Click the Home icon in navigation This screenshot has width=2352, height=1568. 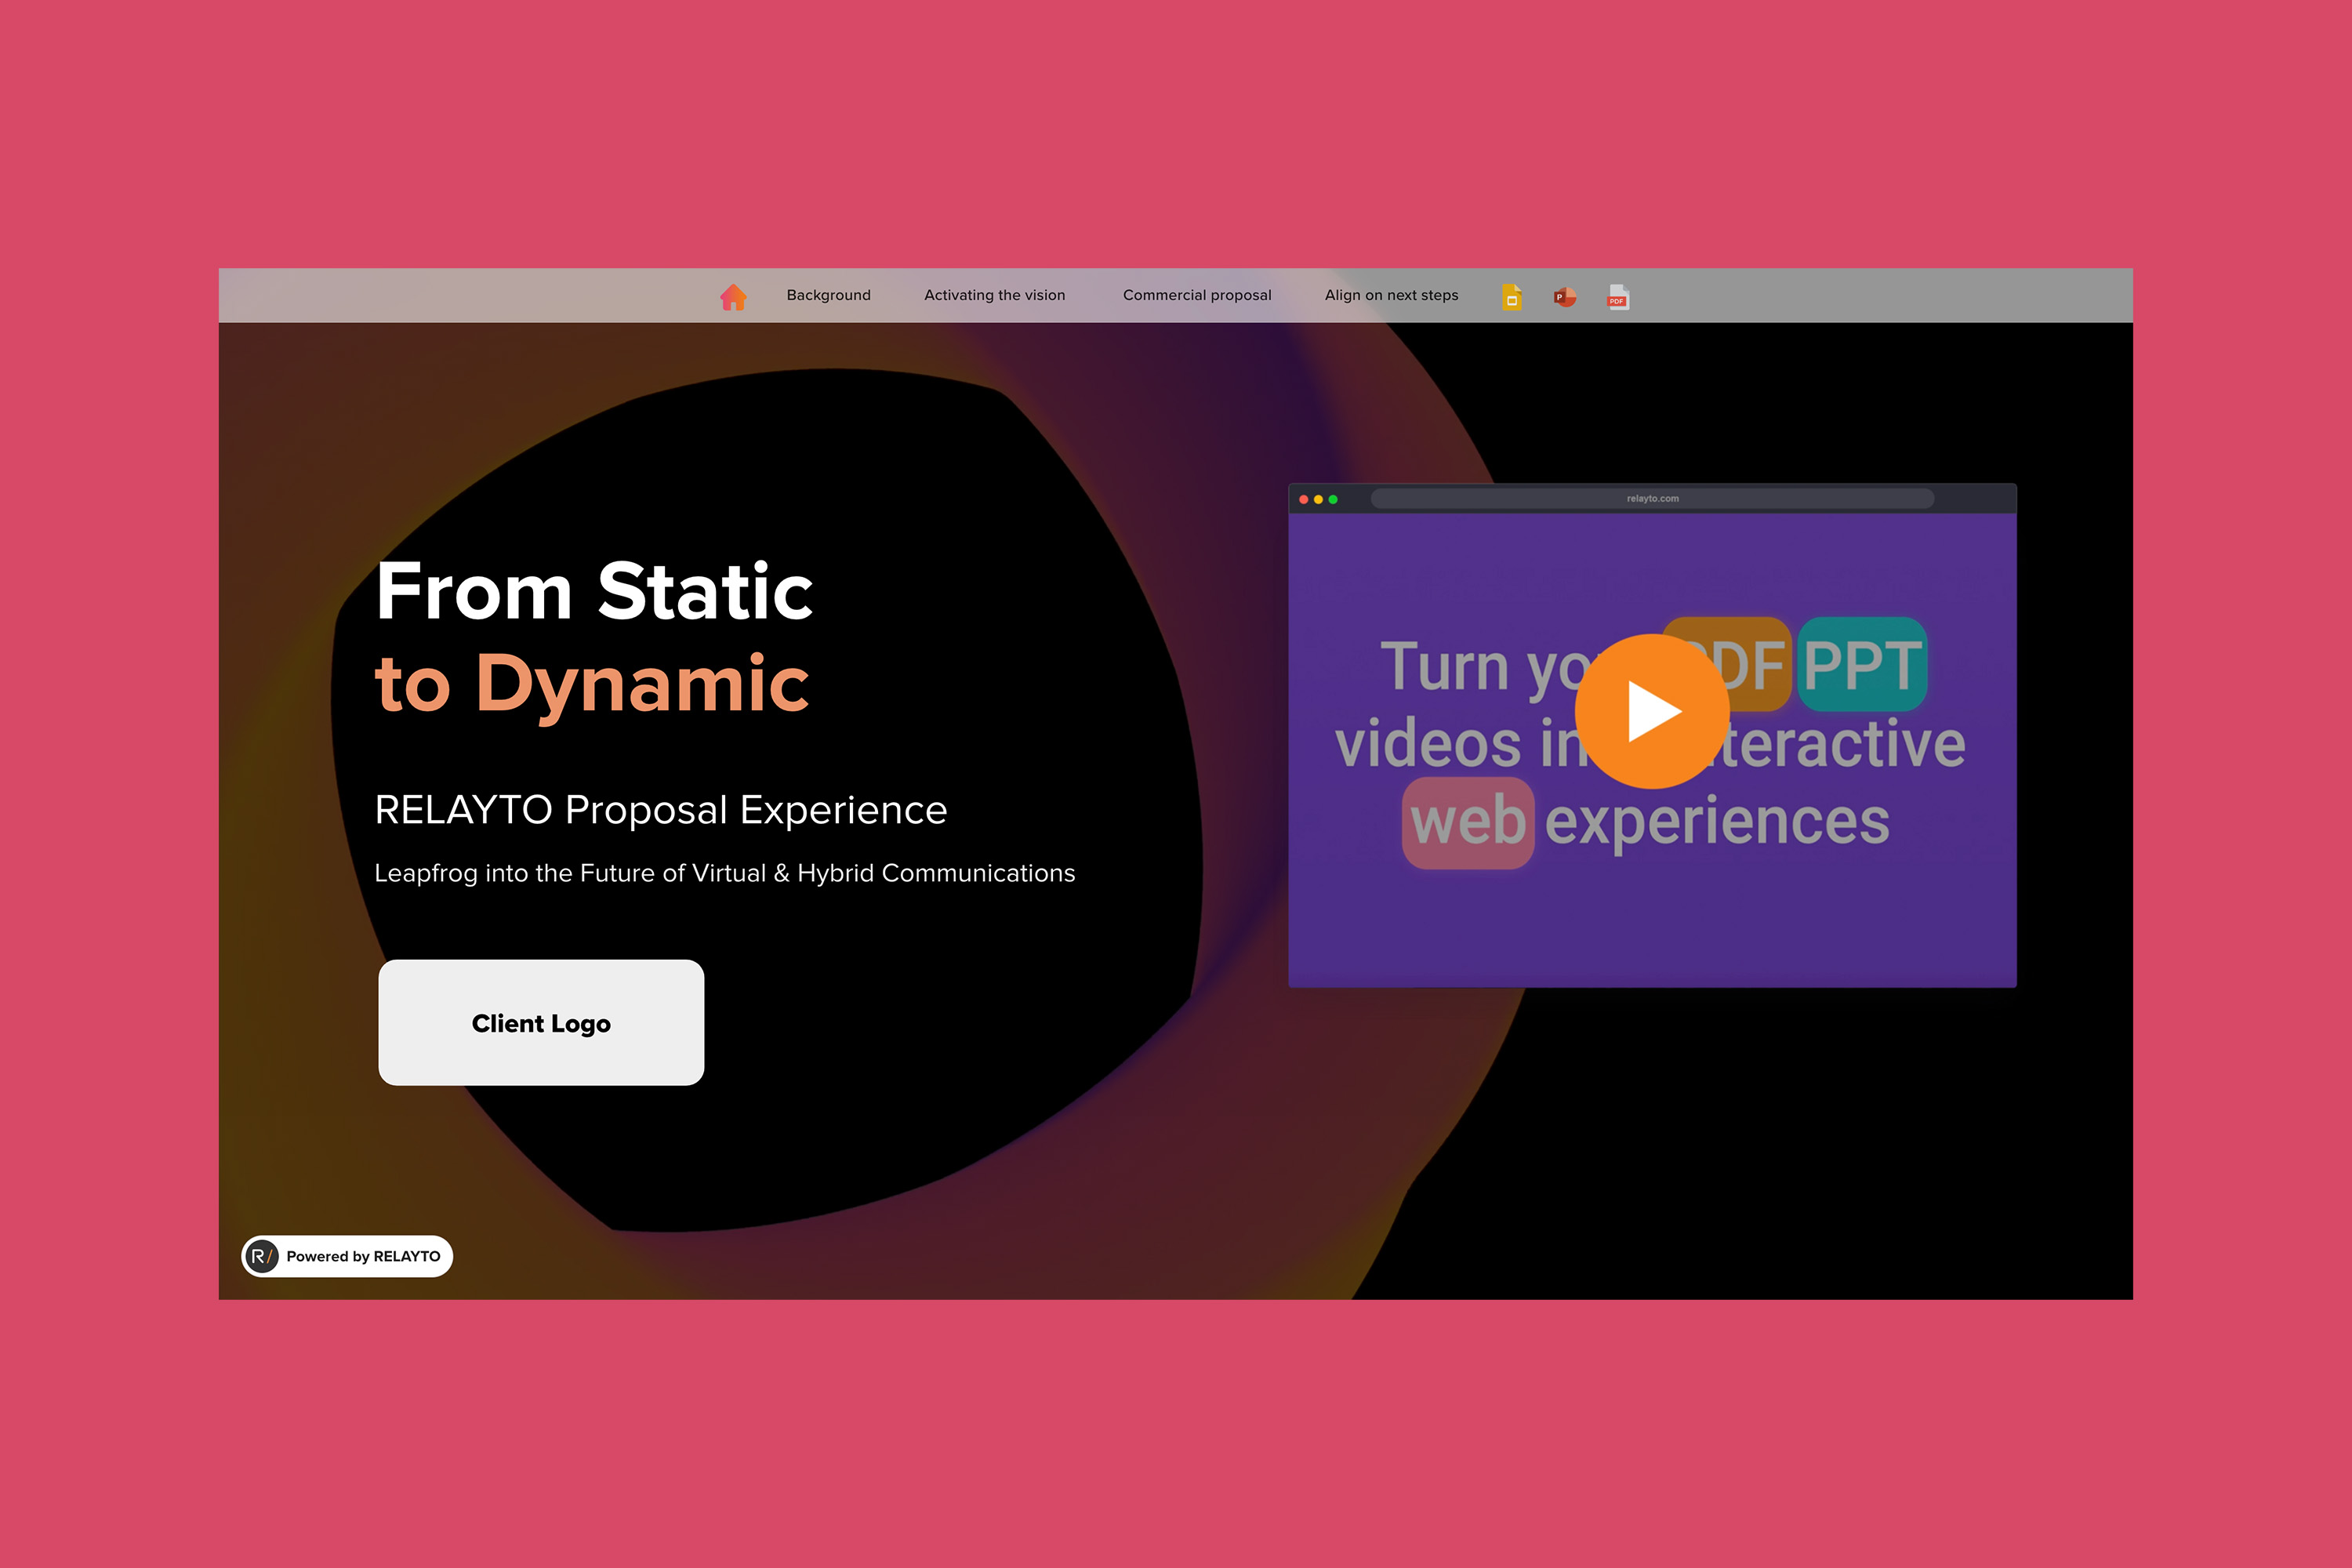733,297
